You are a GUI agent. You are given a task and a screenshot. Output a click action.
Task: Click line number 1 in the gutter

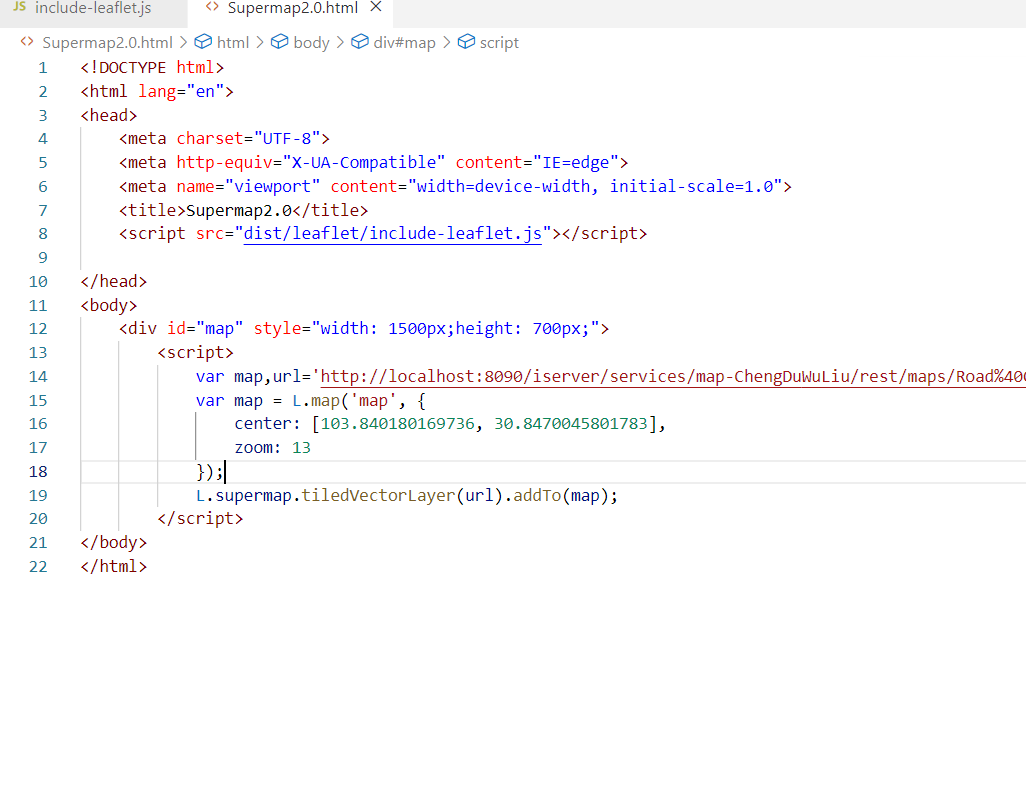pos(43,68)
